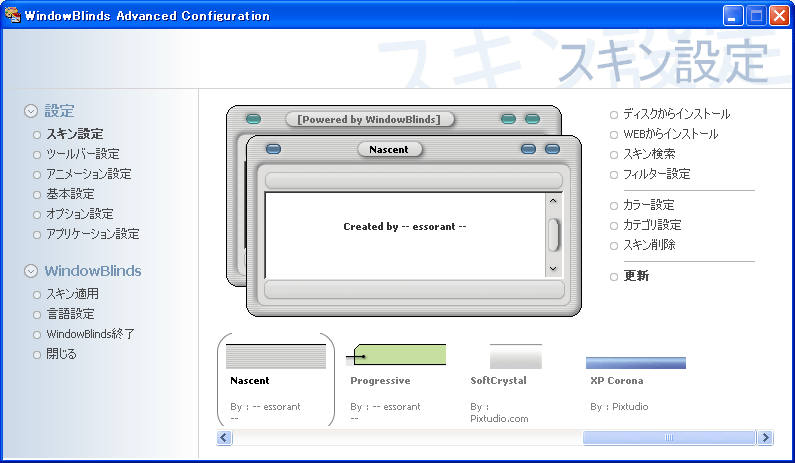This screenshot has height=463, width=795.
Task: Click スキン削除 to delete skin
Action: [x=649, y=245]
